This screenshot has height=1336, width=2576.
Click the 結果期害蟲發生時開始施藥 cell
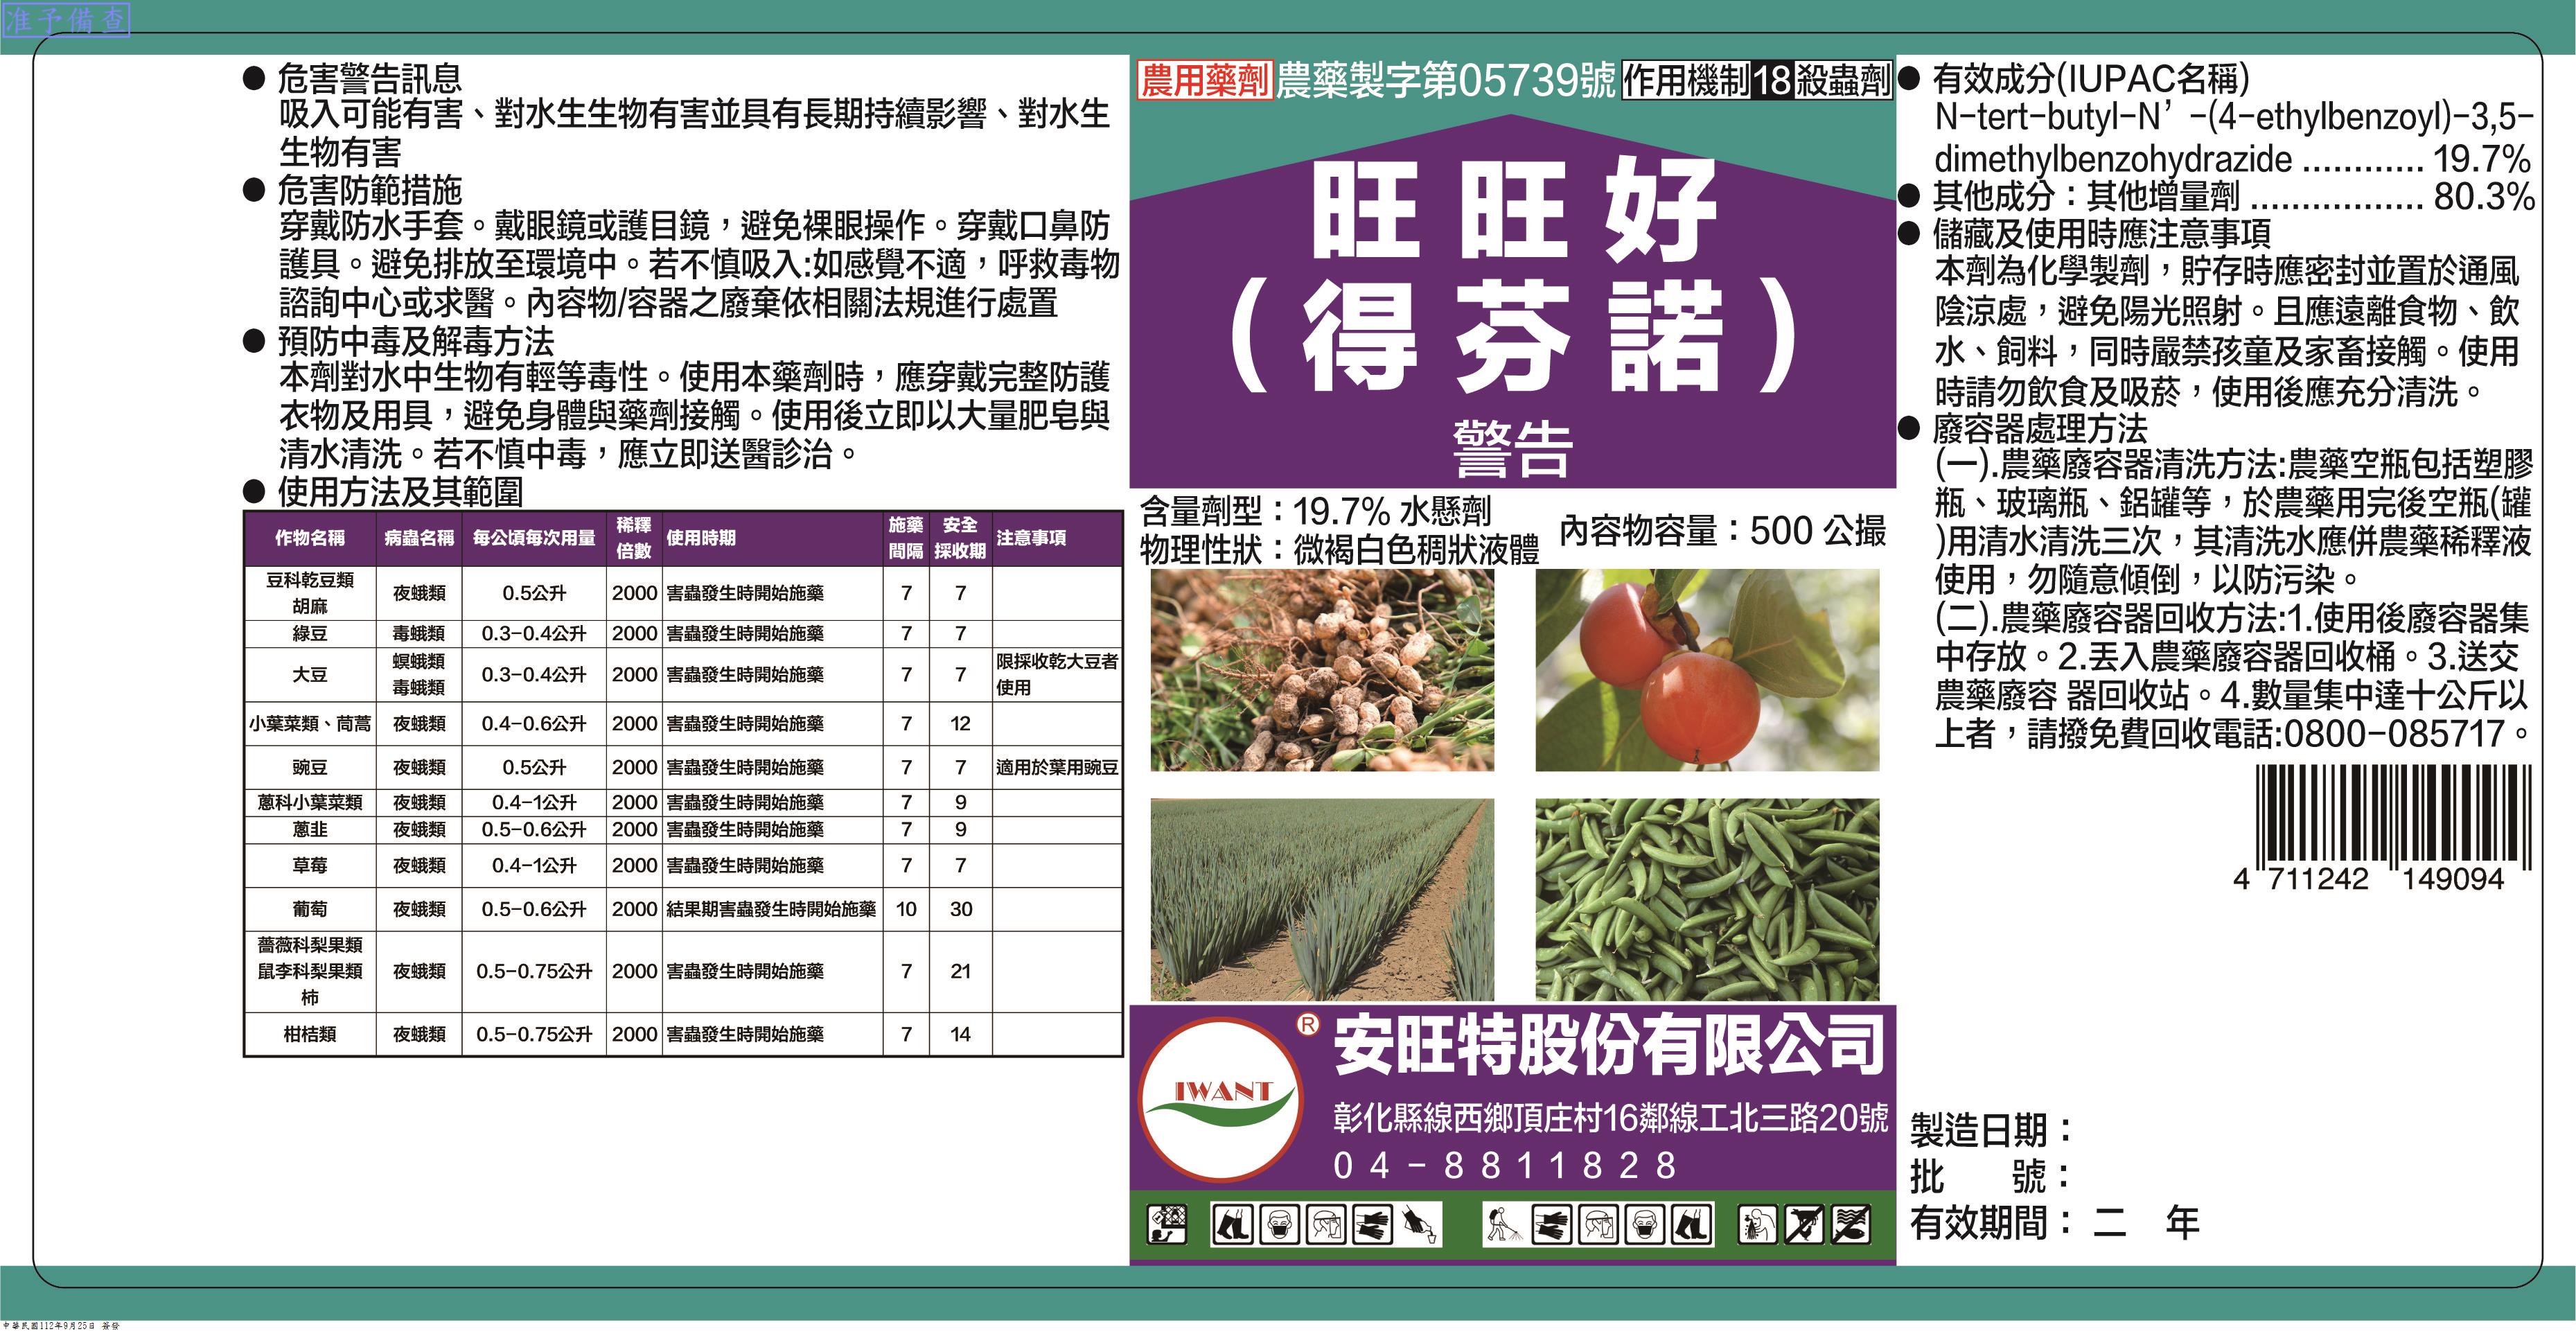point(771,910)
